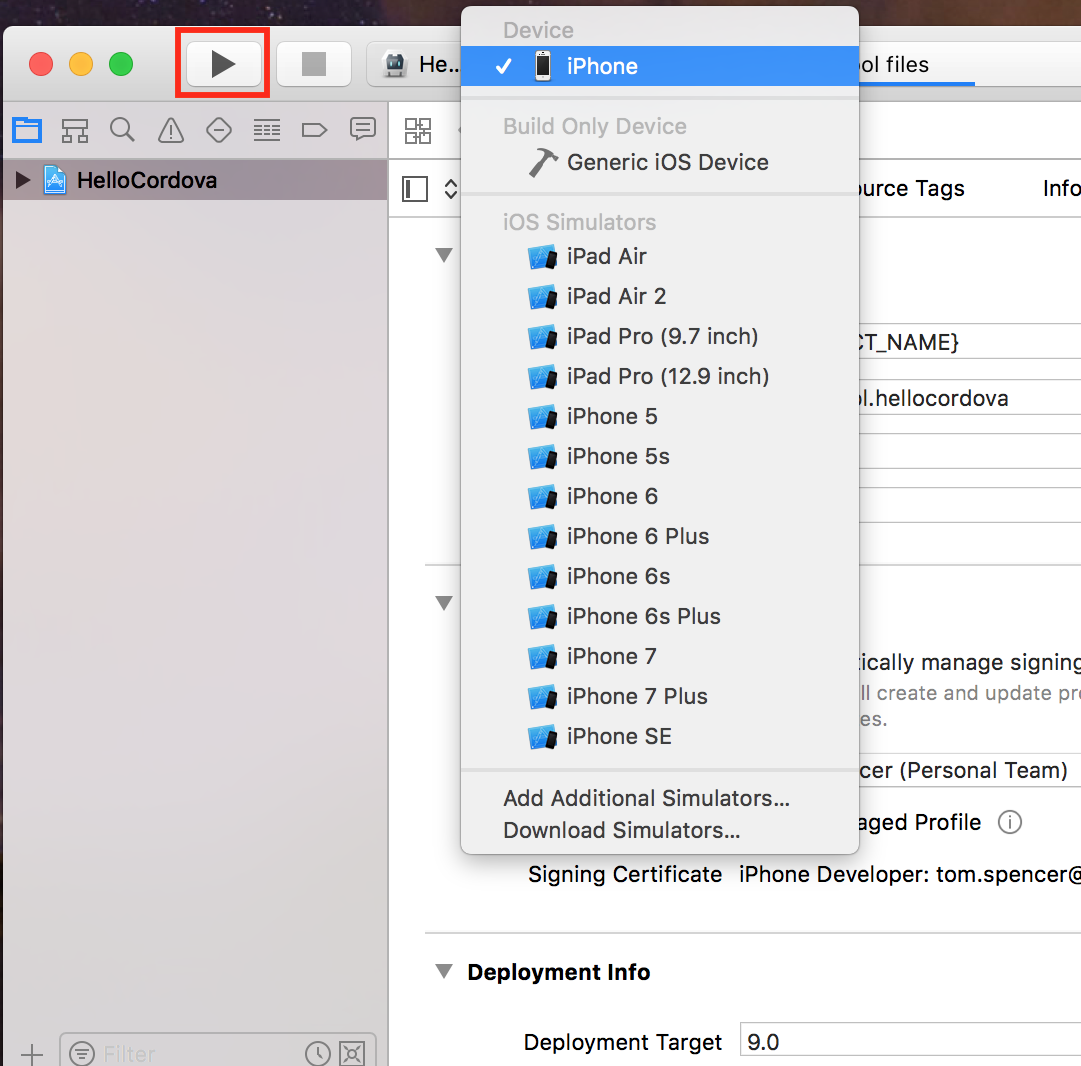The height and width of the screenshot is (1066, 1081).
Task: Open the Find navigator magnifying glass
Action: point(122,130)
